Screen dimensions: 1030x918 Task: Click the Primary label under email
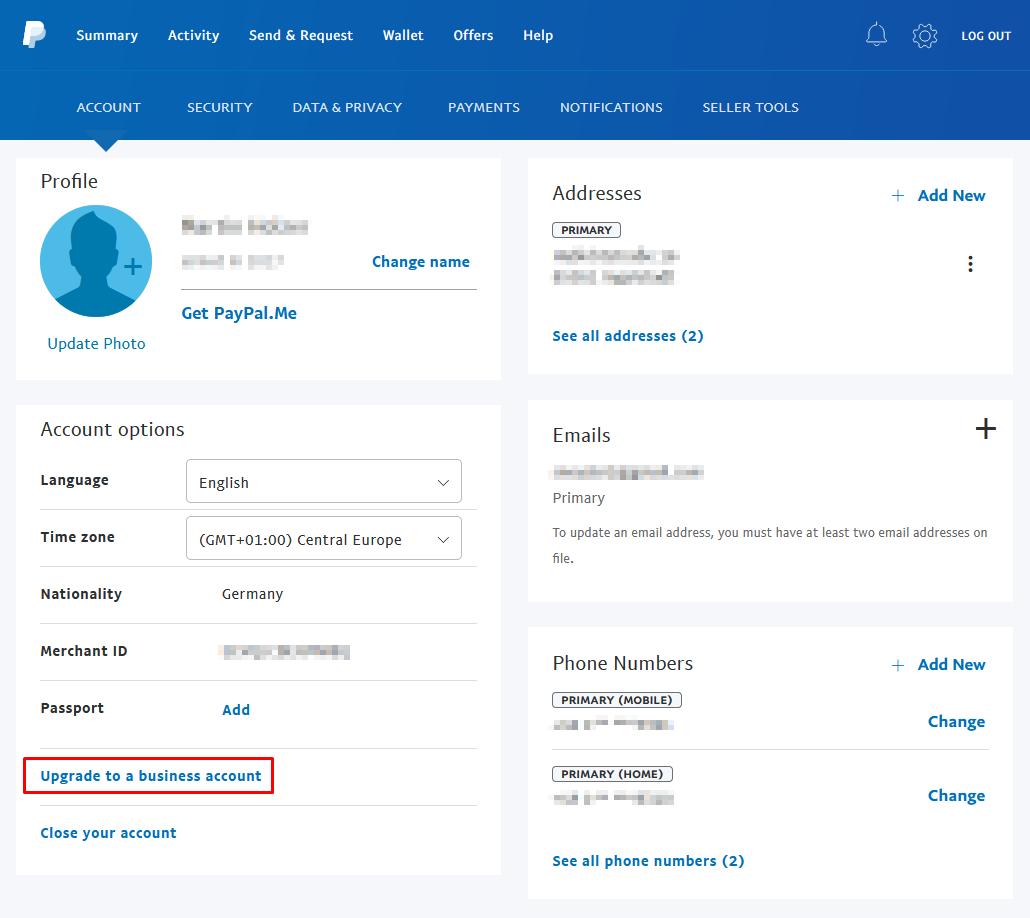(578, 498)
